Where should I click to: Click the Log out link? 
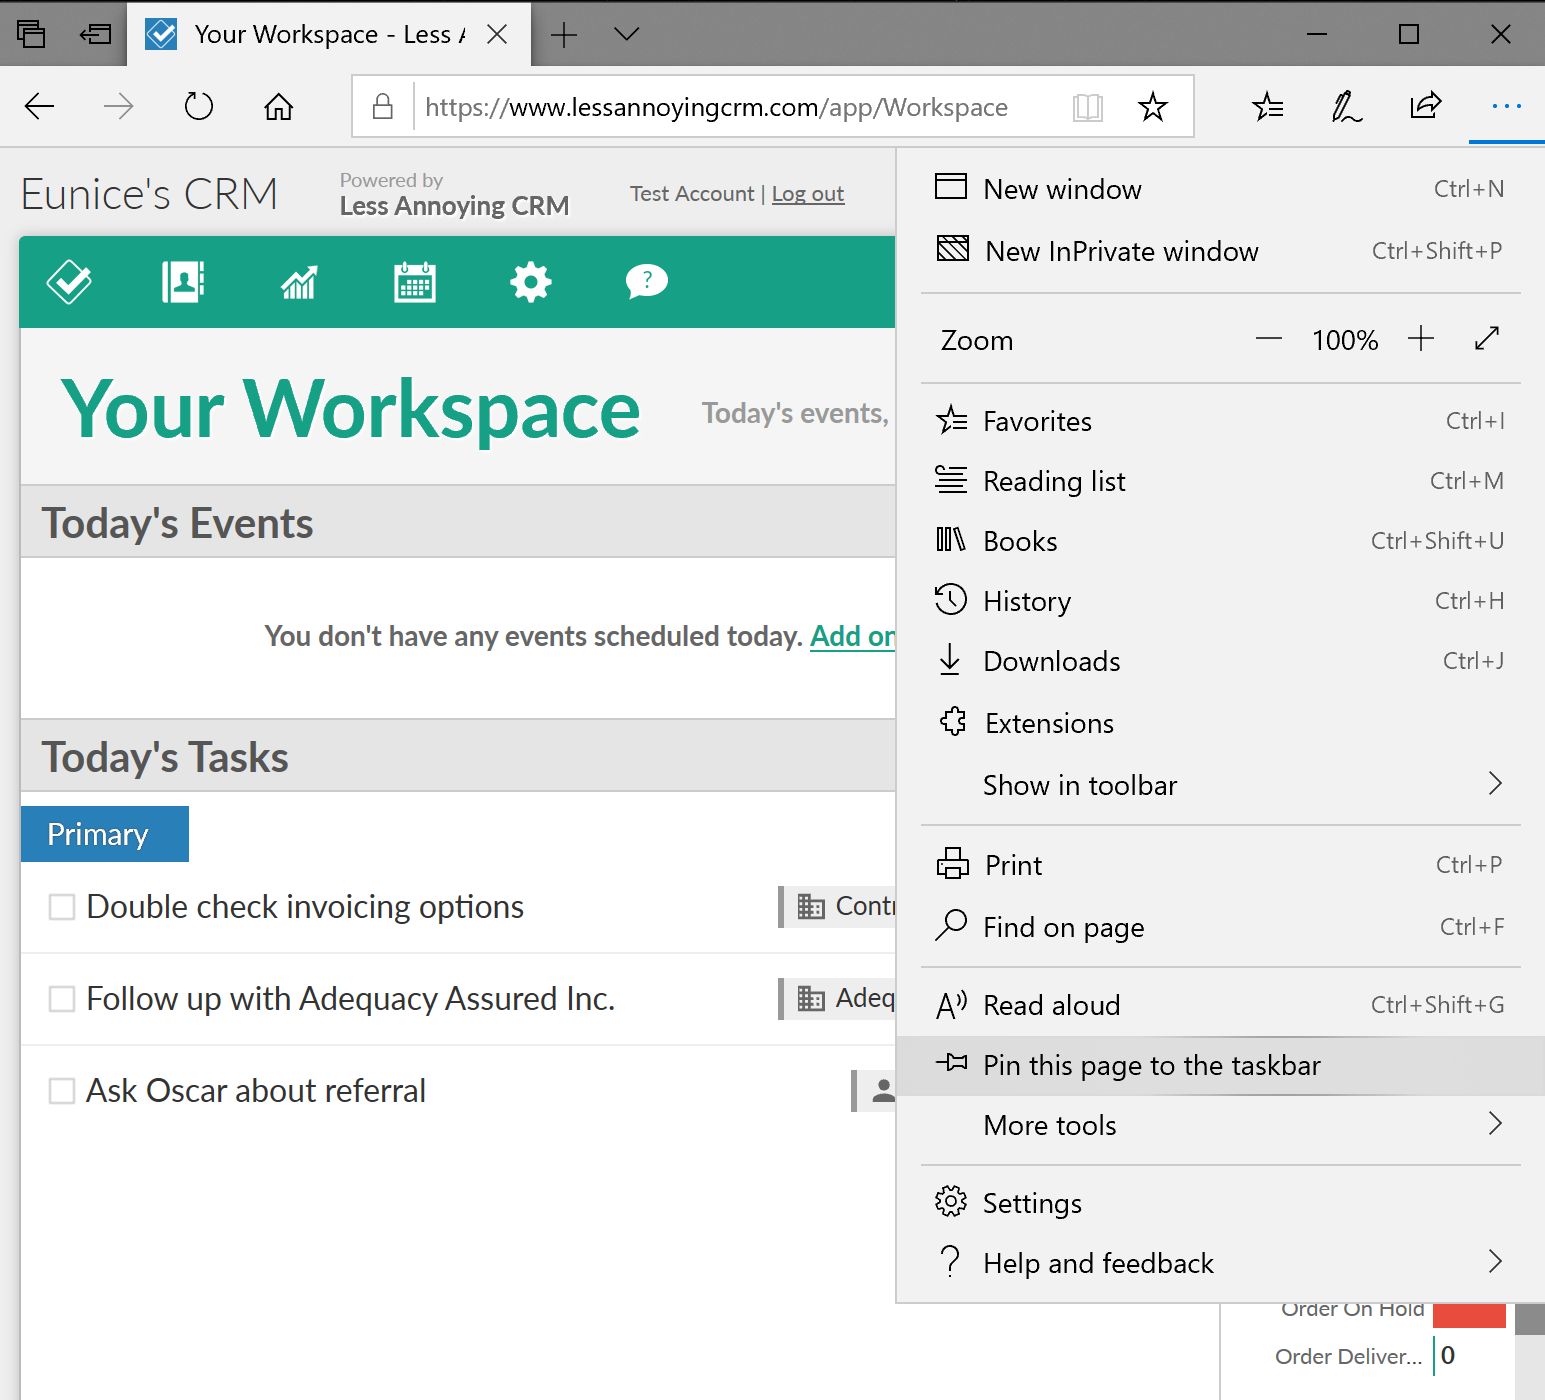point(808,193)
